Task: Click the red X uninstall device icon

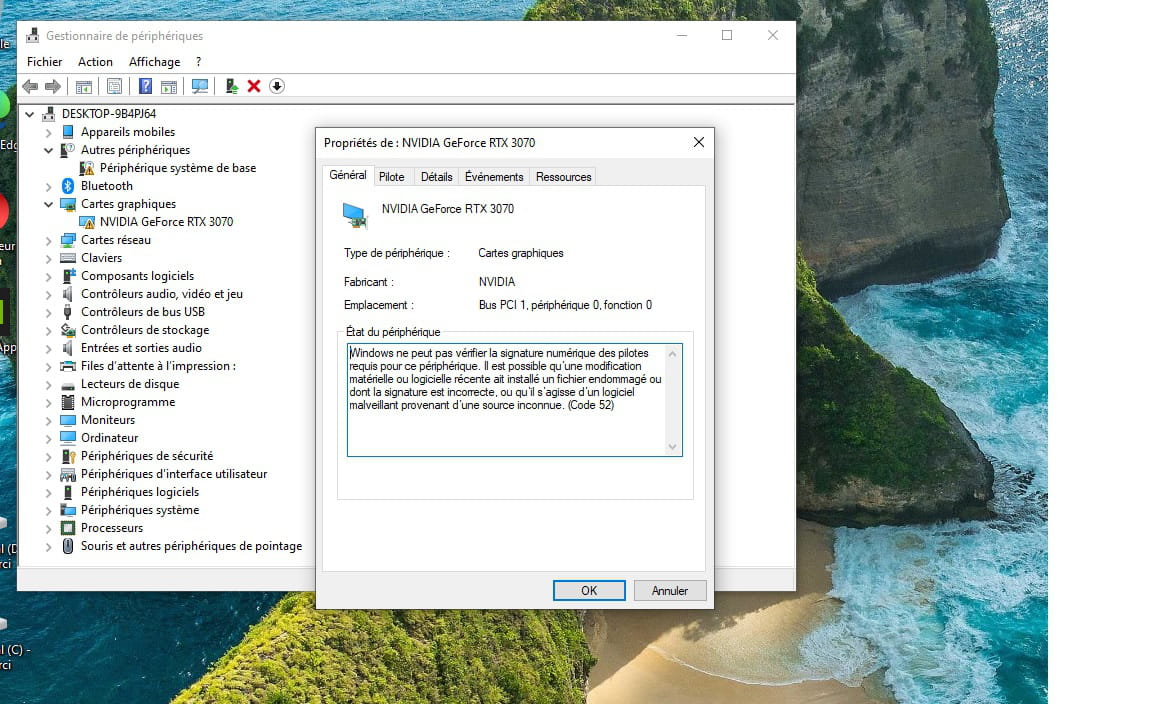Action: [x=254, y=87]
